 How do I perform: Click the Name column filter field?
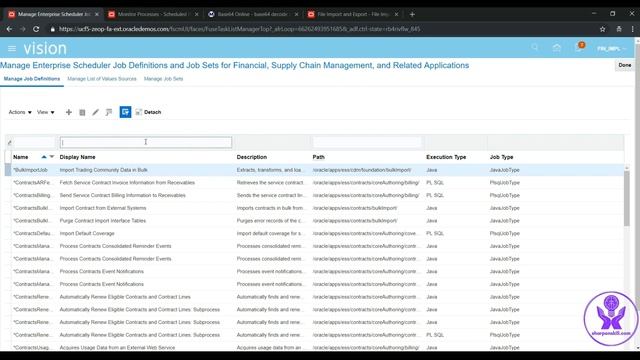(x=34, y=142)
